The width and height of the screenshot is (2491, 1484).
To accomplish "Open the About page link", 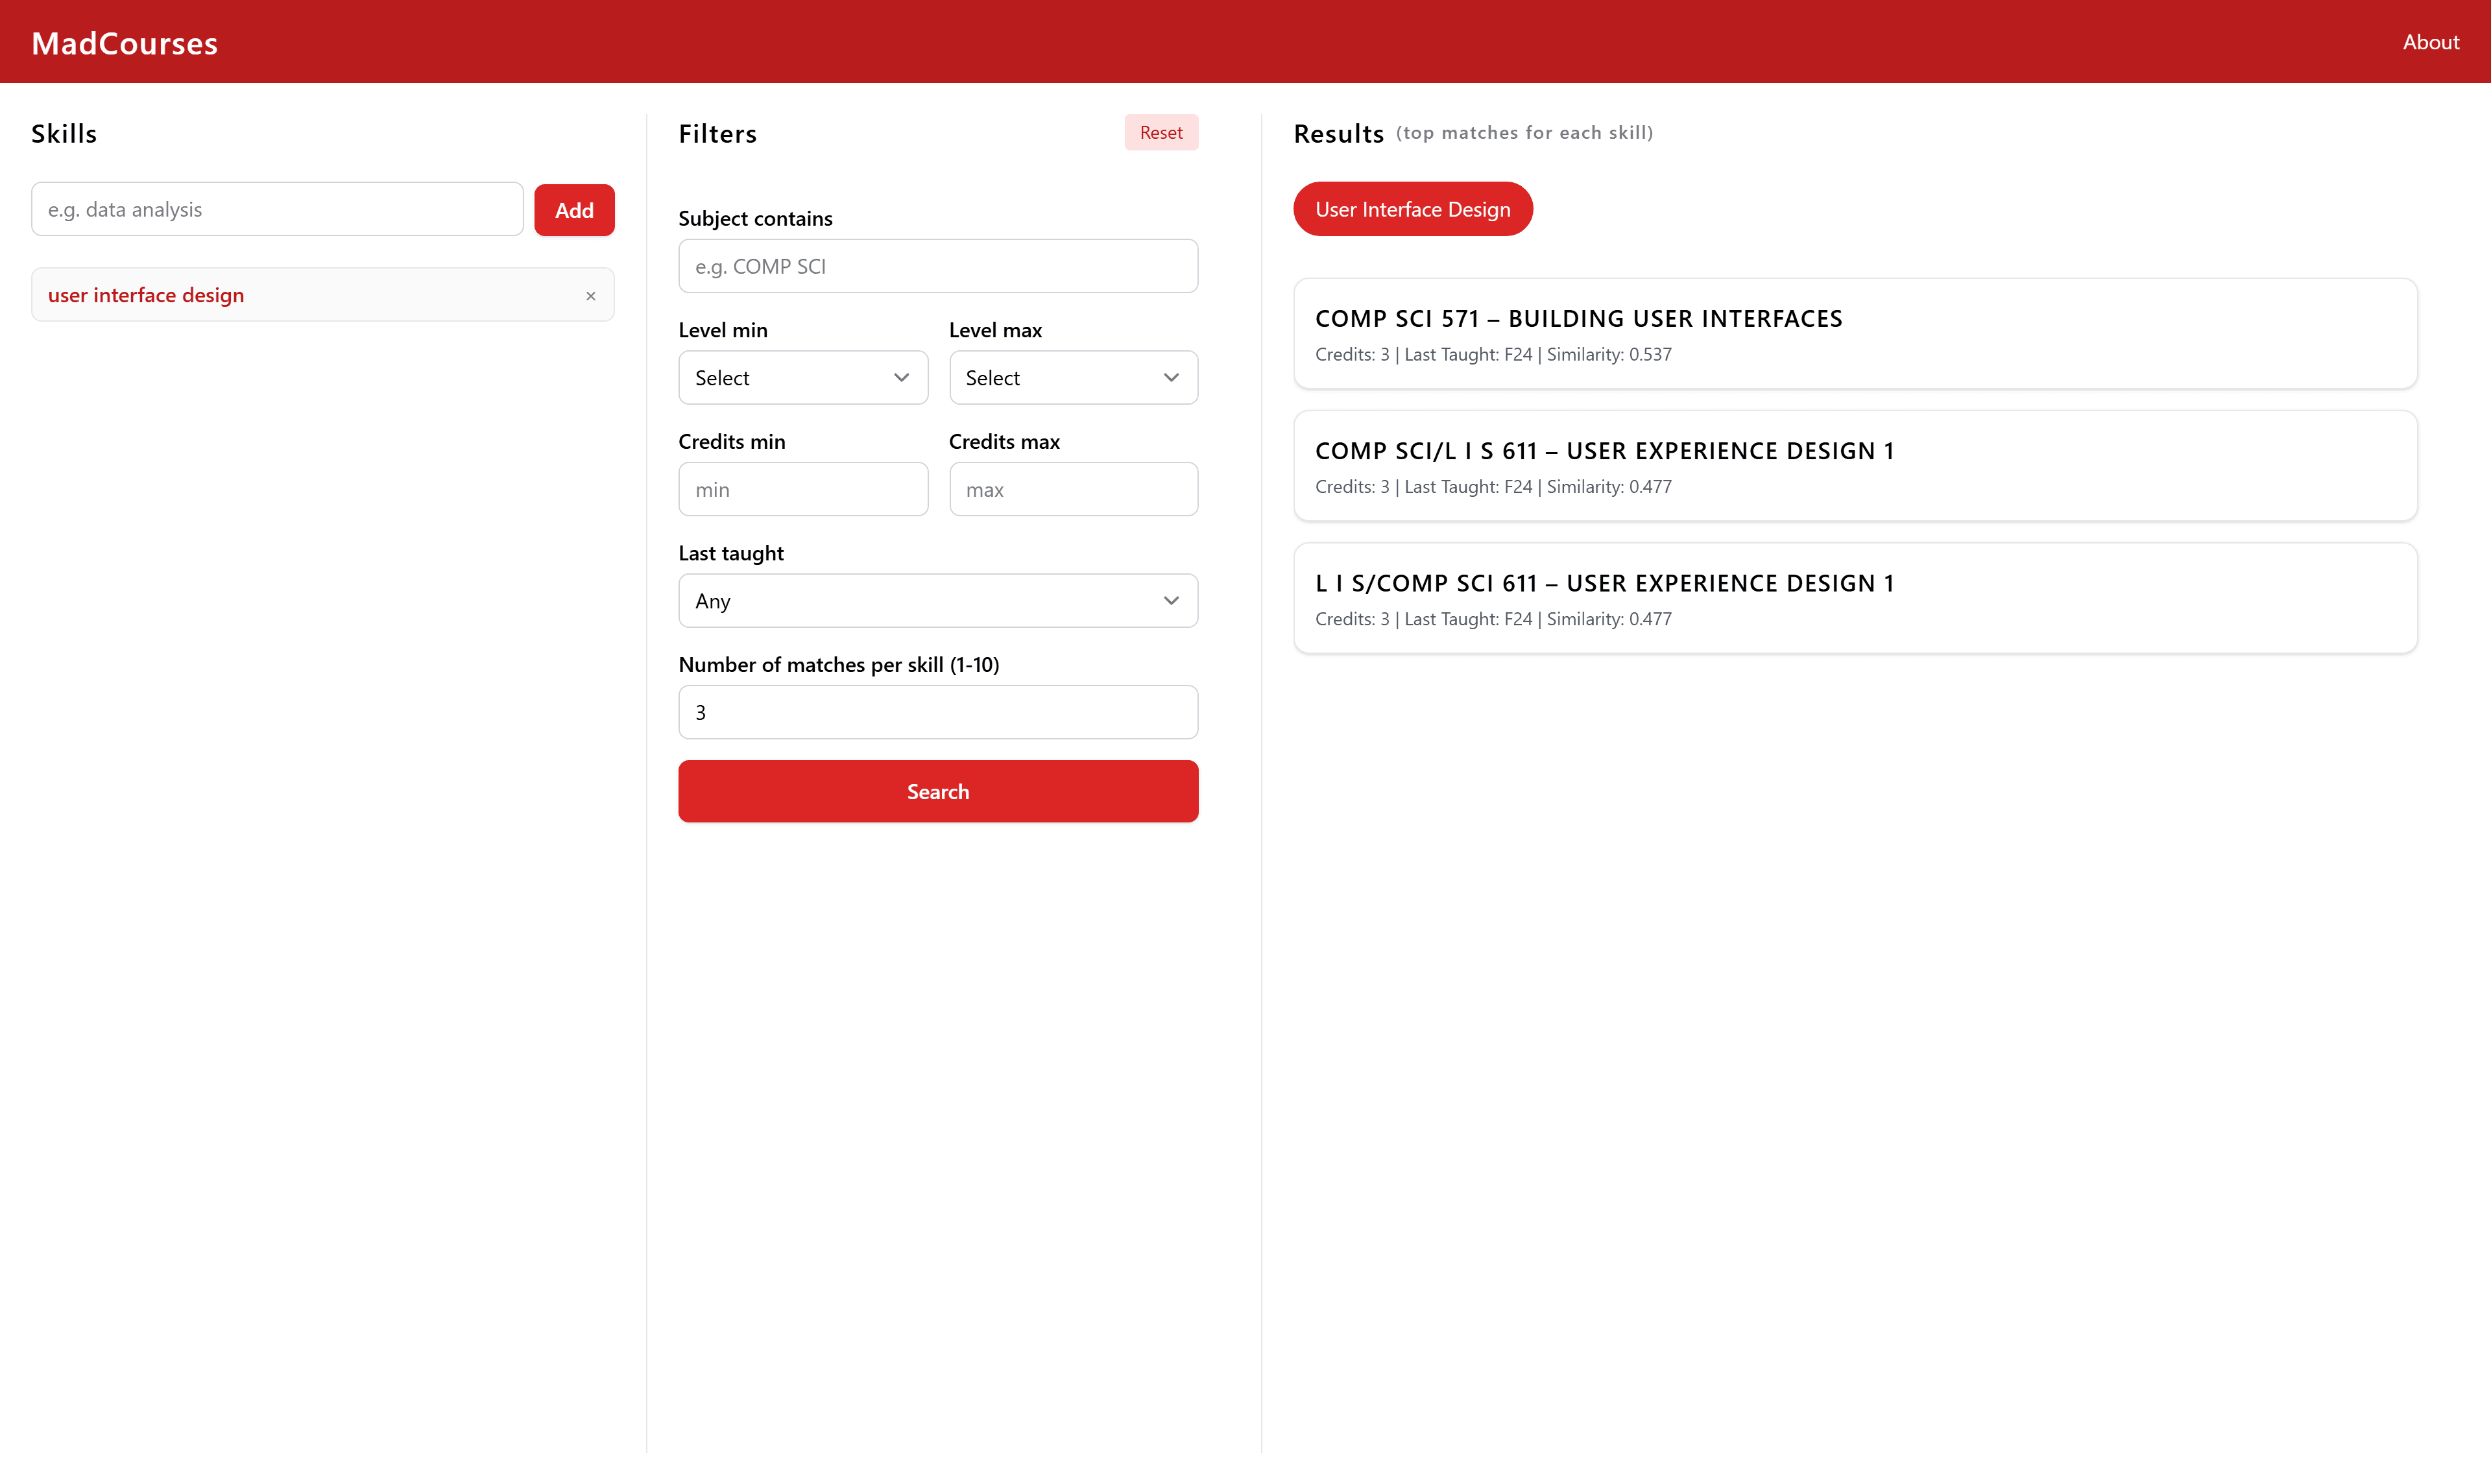I will click(2430, 42).
